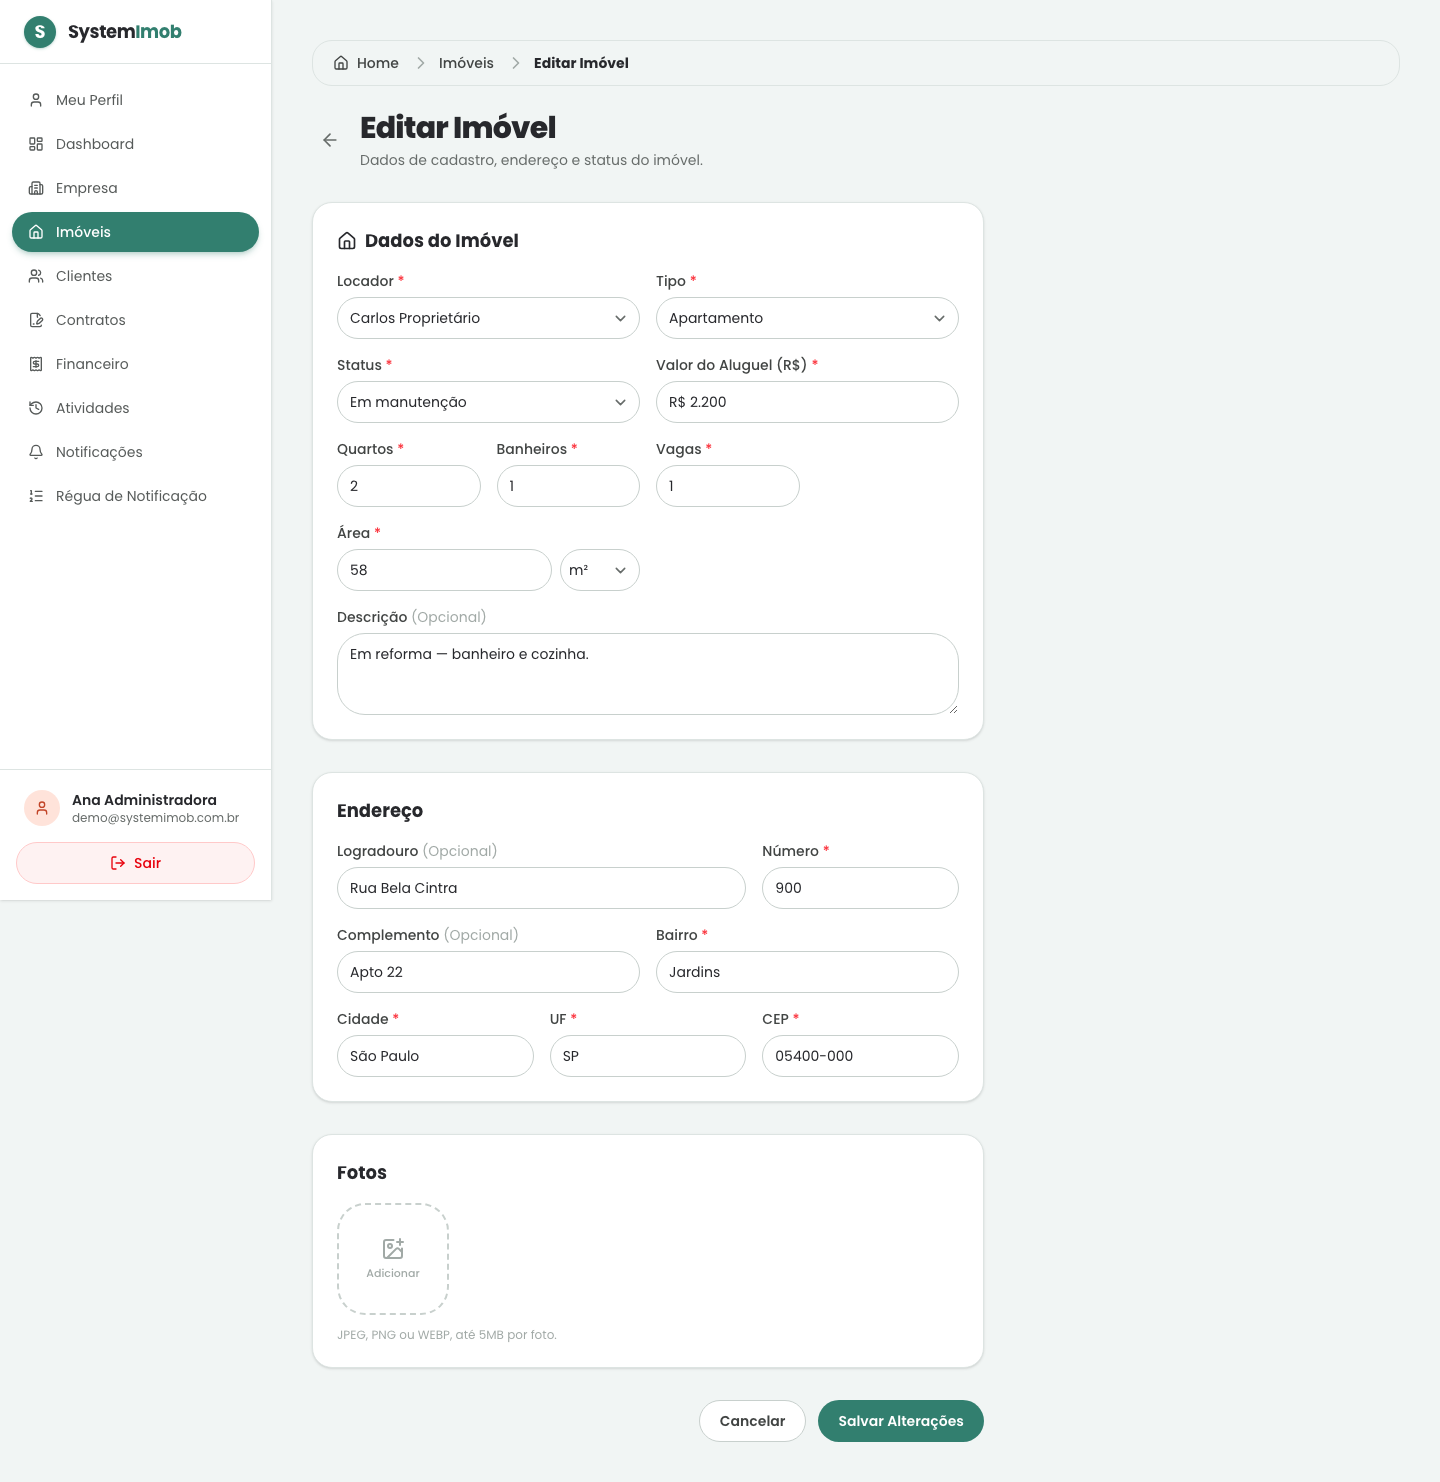Click the SystemImob logo icon
1440x1482 pixels.
click(x=40, y=32)
